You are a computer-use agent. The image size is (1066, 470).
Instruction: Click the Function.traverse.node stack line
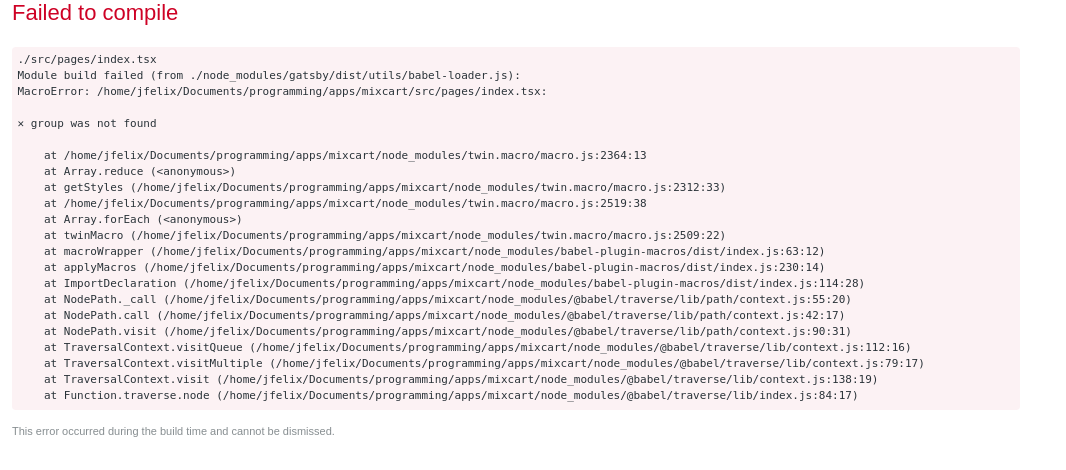coord(451,395)
